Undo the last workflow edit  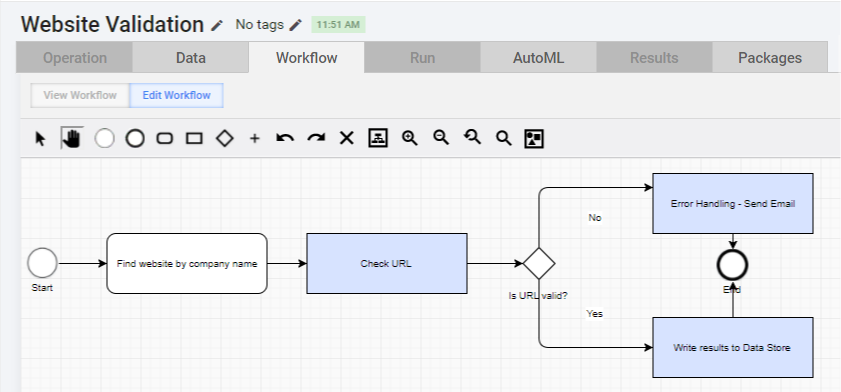pos(285,138)
